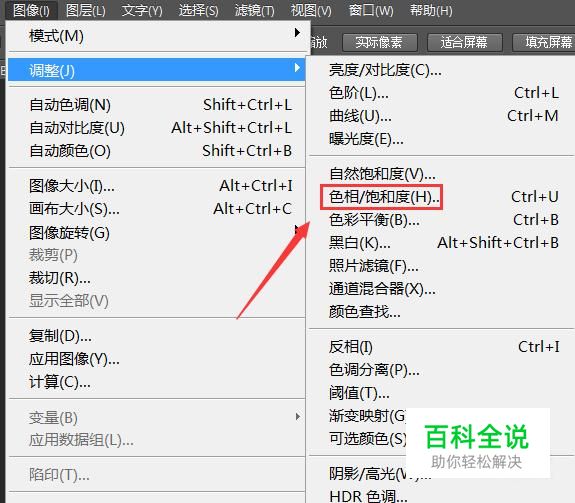
Task: Apply 反相(I) command
Action: pos(442,347)
